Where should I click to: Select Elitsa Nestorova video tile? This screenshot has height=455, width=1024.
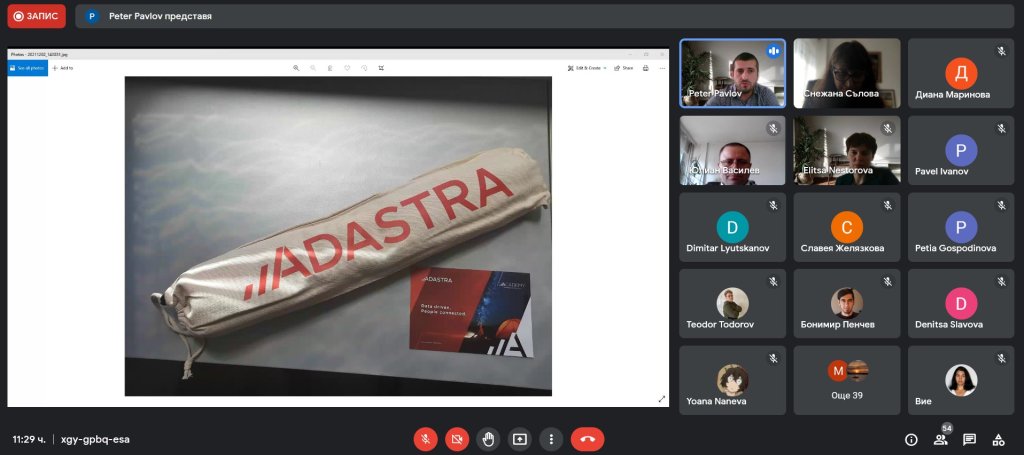[847, 150]
